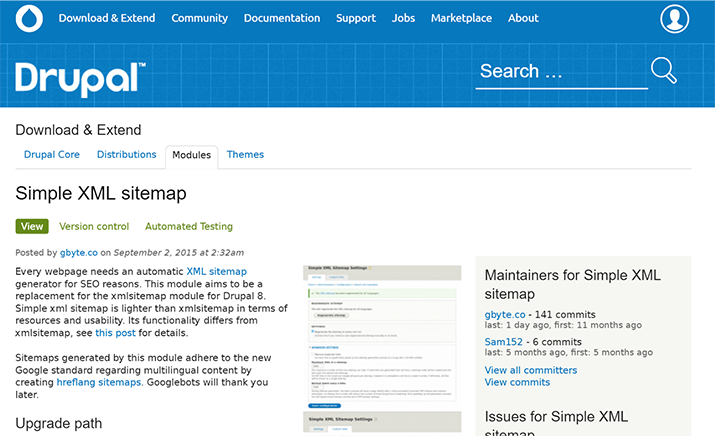Click the Upgrade path heading

click(59, 423)
